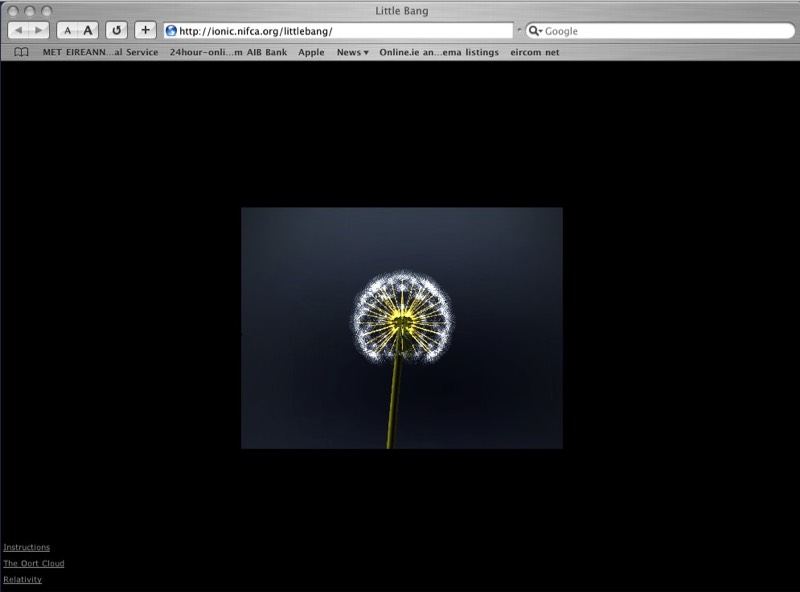Image resolution: width=800 pixels, height=592 pixels.
Task: Open the bookmarks library book icon
Action: (21, 52)
